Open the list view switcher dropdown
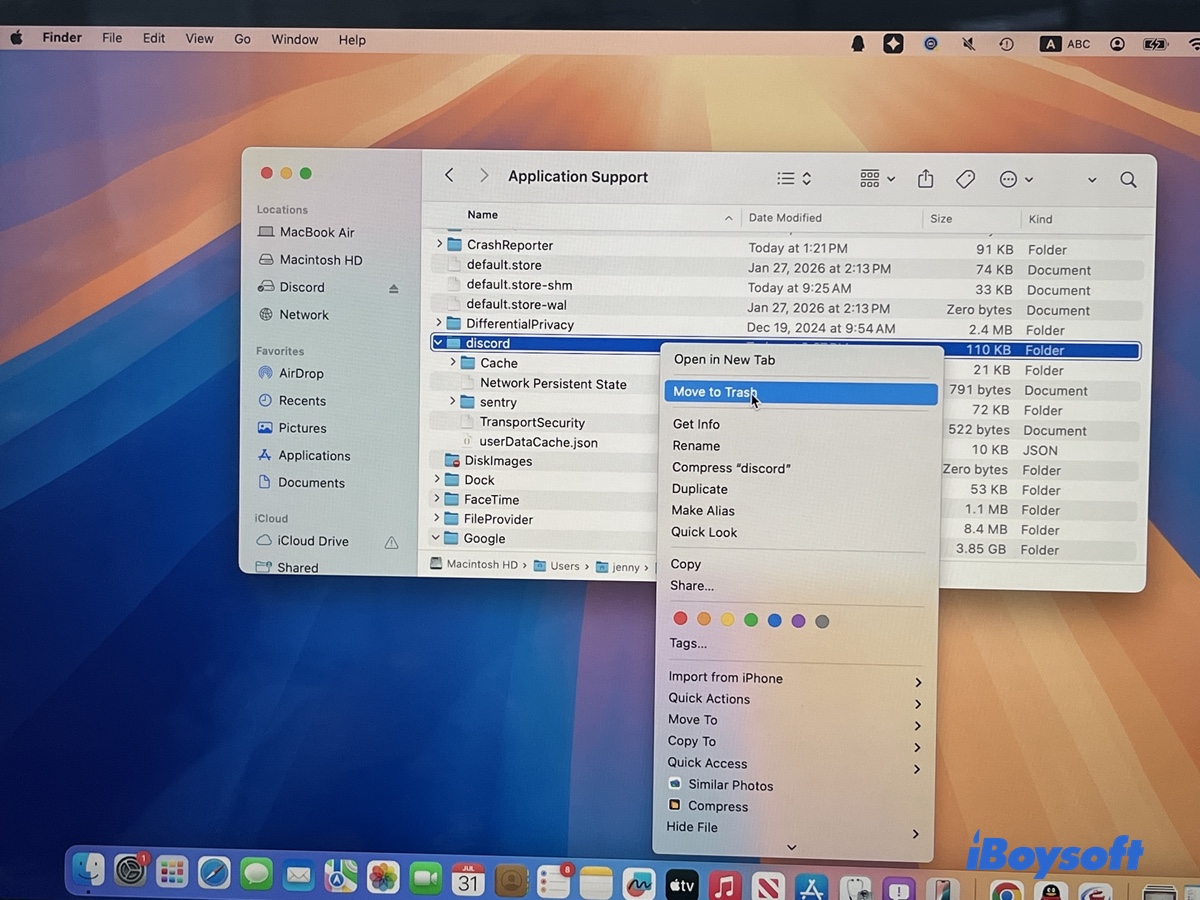Image resolution: width=1200 pixels, height=900 pixels. [x=794, y=178]
